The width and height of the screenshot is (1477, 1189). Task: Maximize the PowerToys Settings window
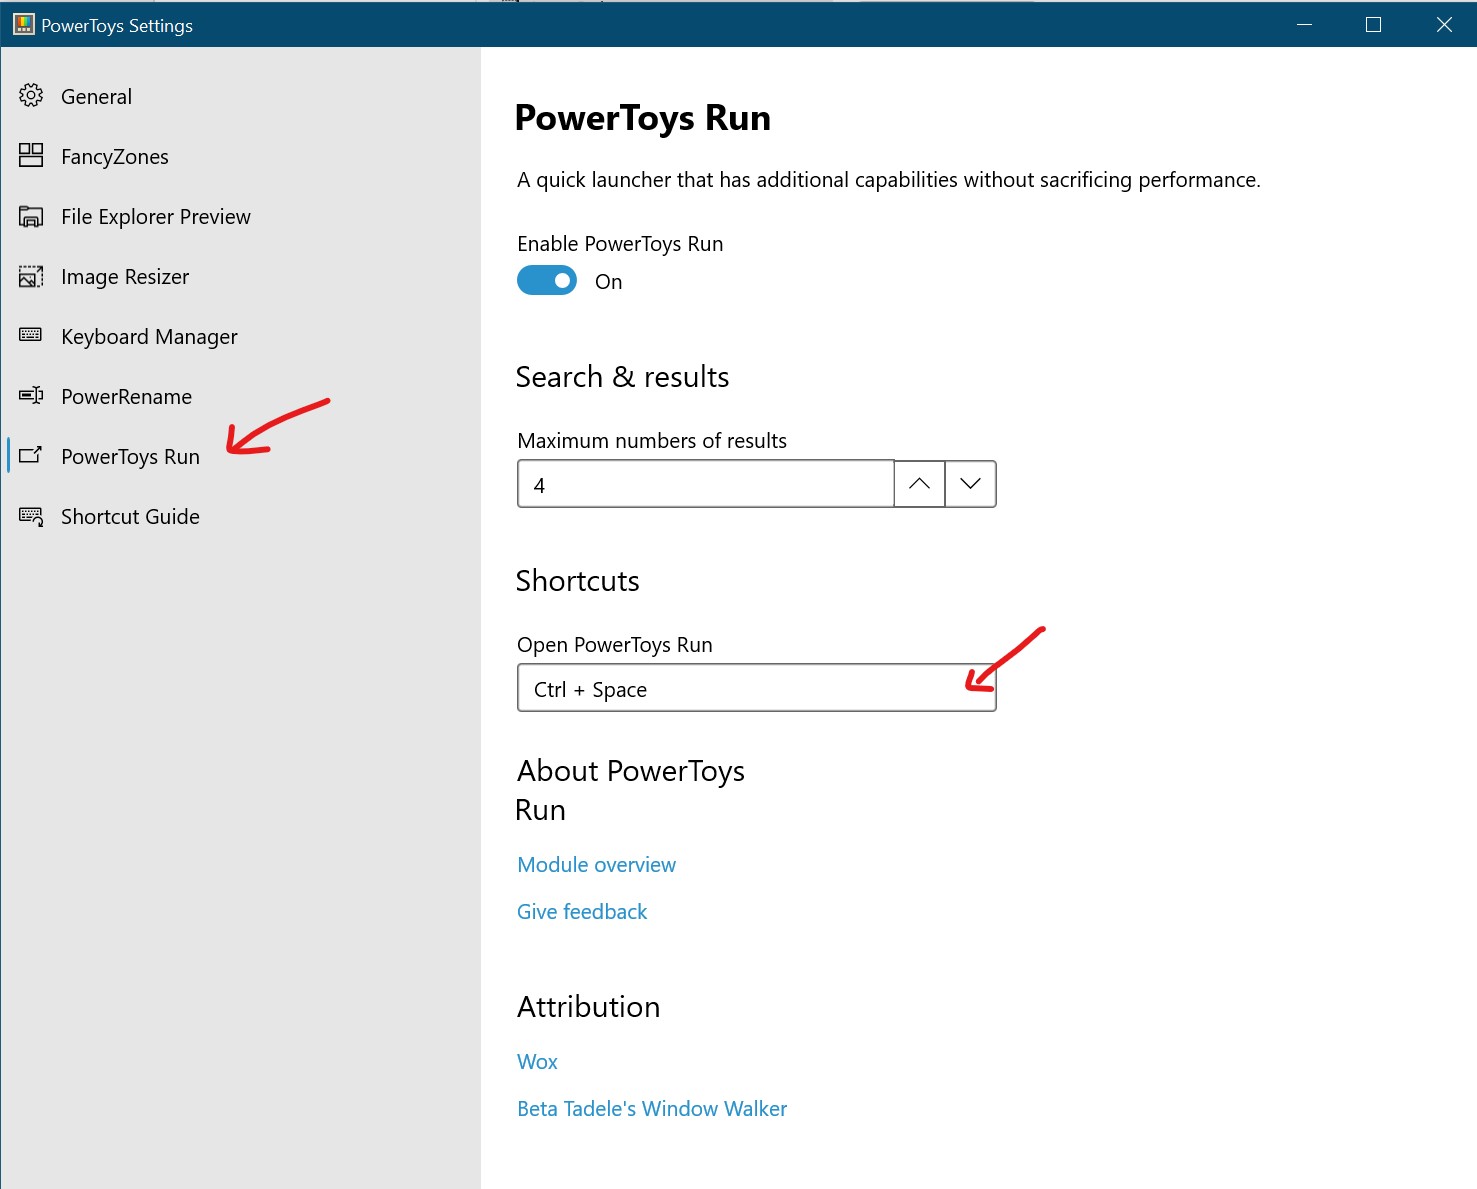(x=1373, y=25)
